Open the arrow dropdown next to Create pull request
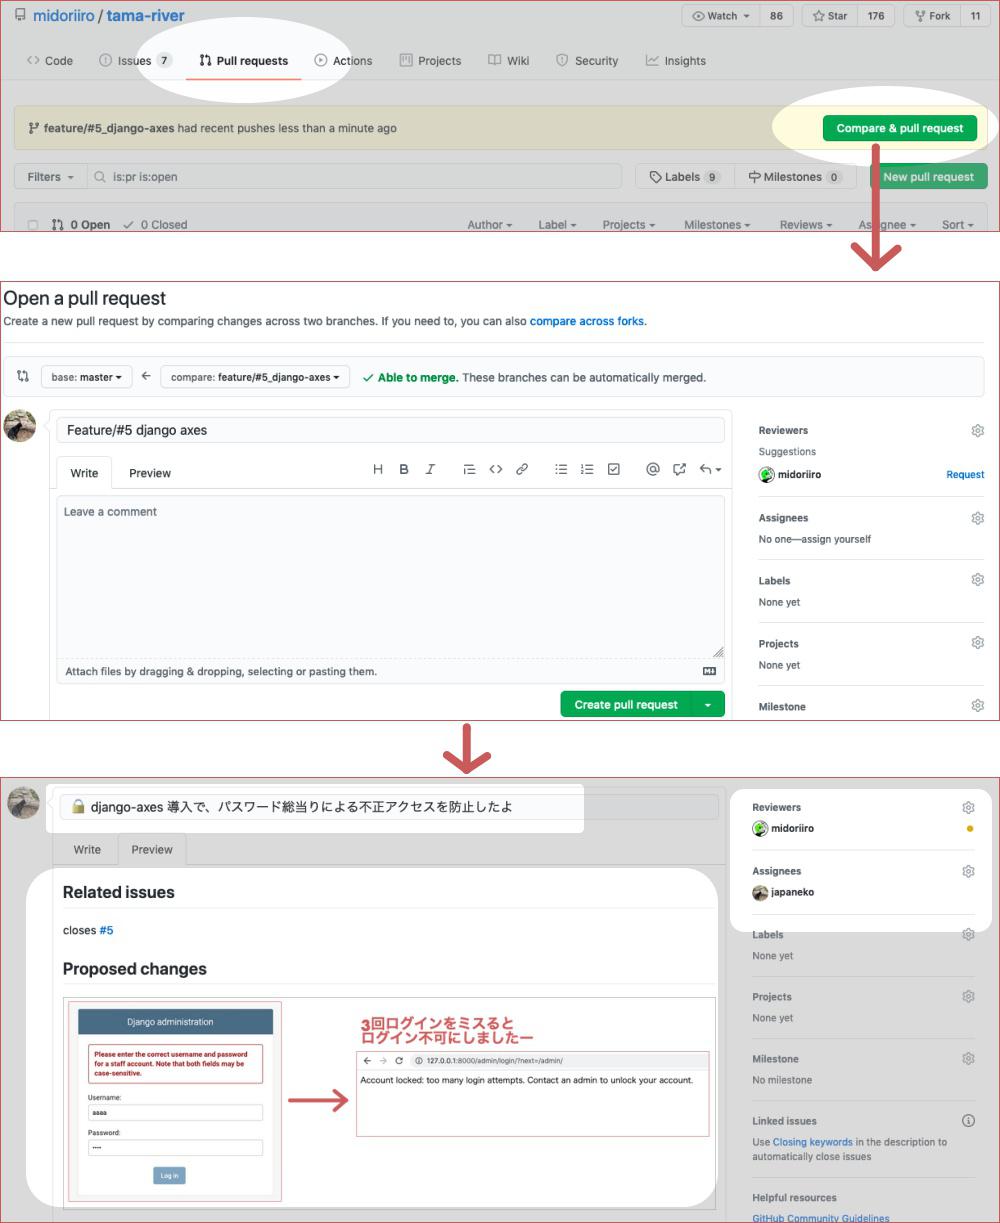 (708, 704)
